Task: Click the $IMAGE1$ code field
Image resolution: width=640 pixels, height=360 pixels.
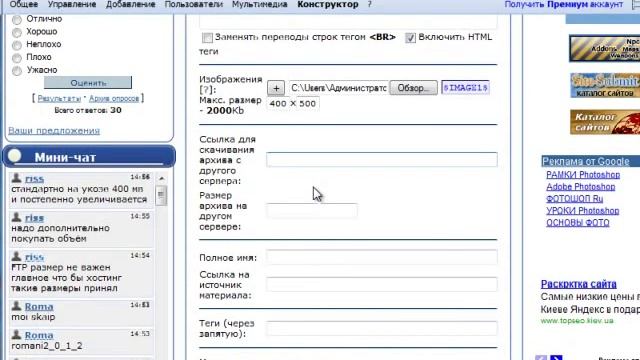Action: (x=465, y=88)
